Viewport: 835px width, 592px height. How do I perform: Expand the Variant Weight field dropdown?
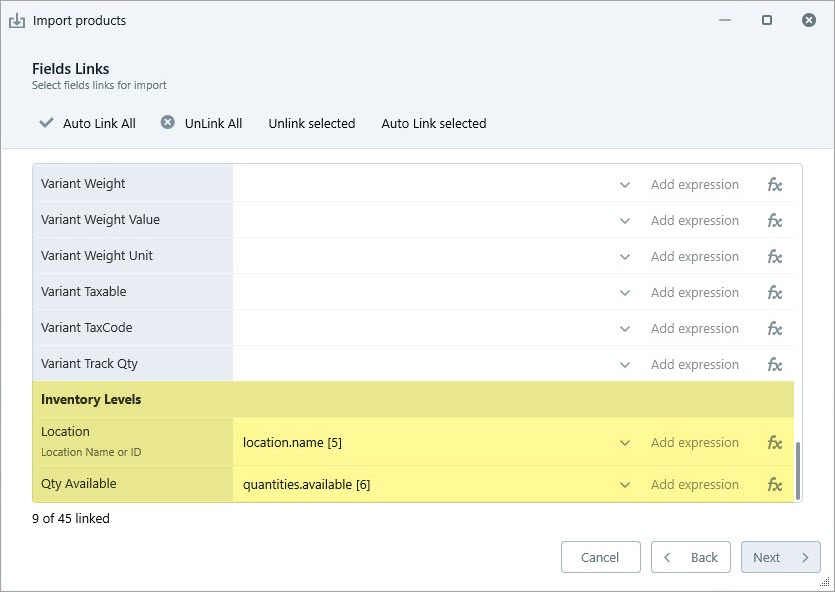tap(625, 185)
